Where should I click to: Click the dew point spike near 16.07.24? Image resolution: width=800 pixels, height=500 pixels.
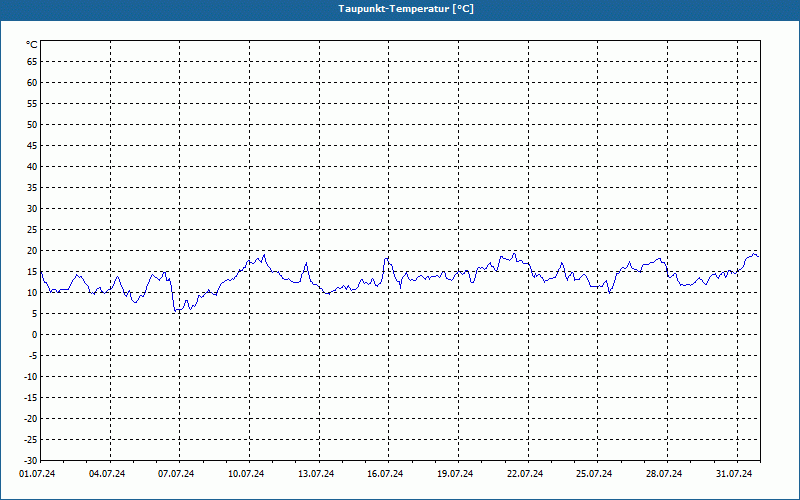[387, 258]
